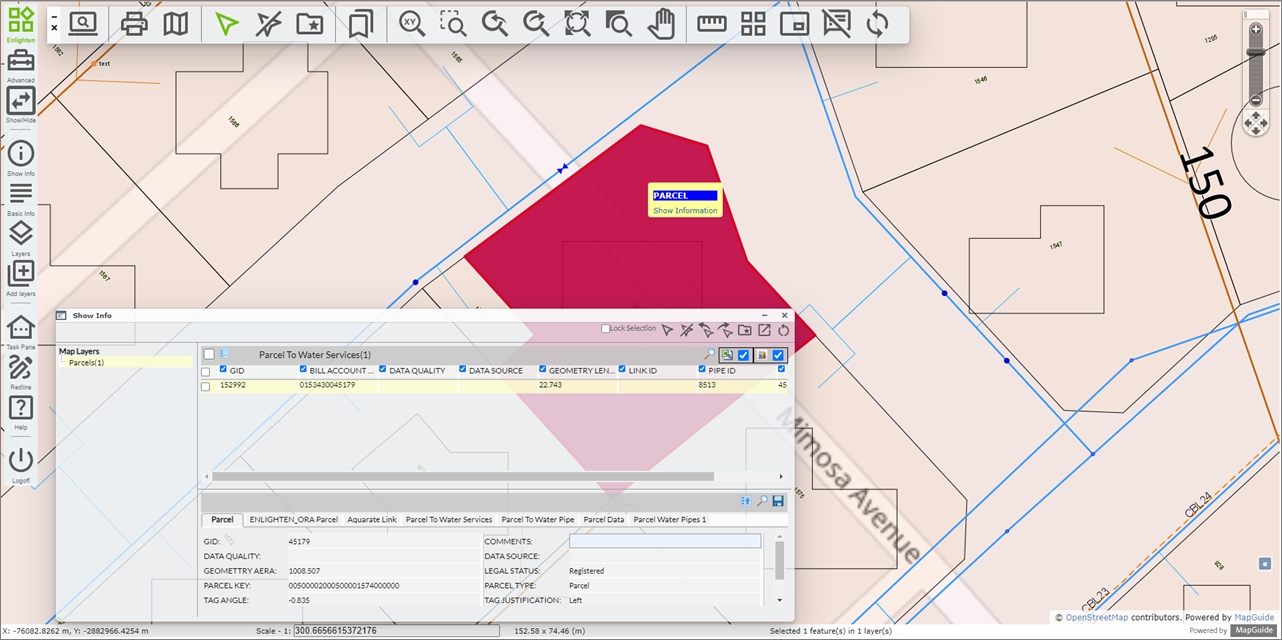Click Show Information in the parcel tooltip
The width and height of the screenshot is (1282, 640).
tap(685, 211)
